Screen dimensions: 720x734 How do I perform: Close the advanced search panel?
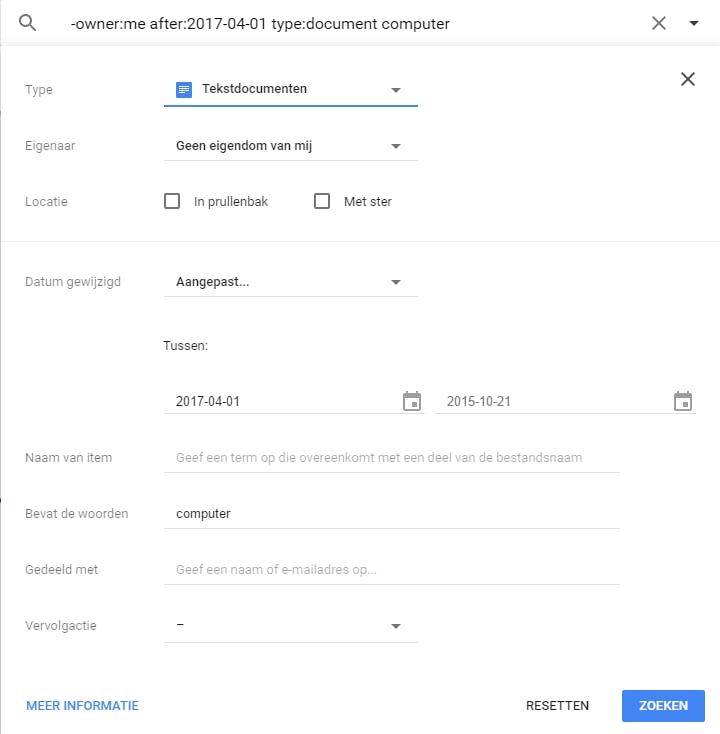[x=687, y=80]
